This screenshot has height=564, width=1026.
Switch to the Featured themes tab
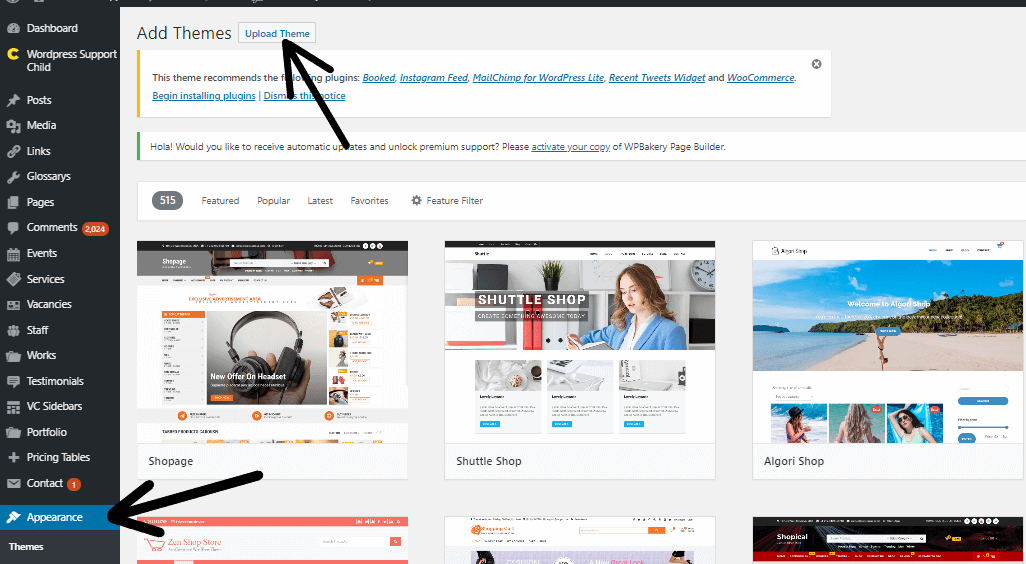[220, 201]
